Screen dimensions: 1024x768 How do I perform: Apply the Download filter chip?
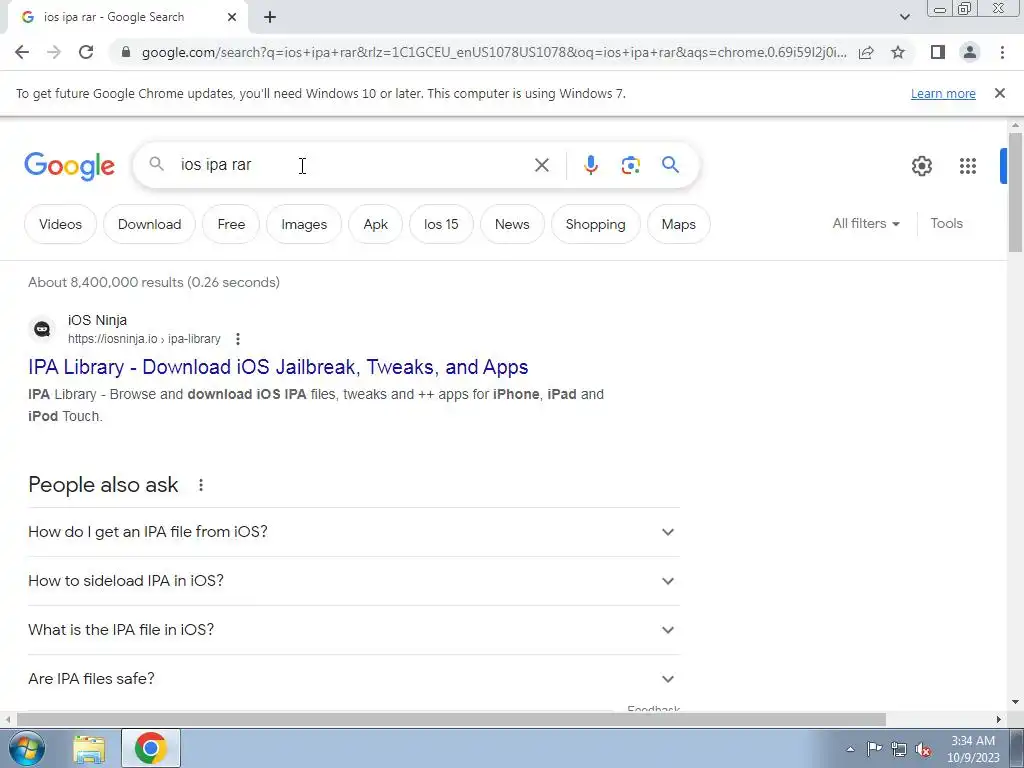coord(150,224)
